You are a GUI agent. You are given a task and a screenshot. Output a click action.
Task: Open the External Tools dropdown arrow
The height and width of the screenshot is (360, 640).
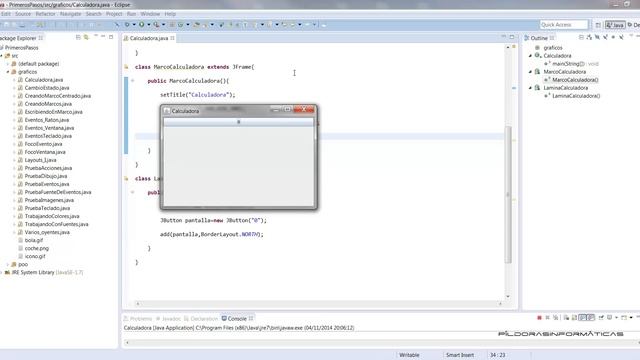(x=163, y=24)
